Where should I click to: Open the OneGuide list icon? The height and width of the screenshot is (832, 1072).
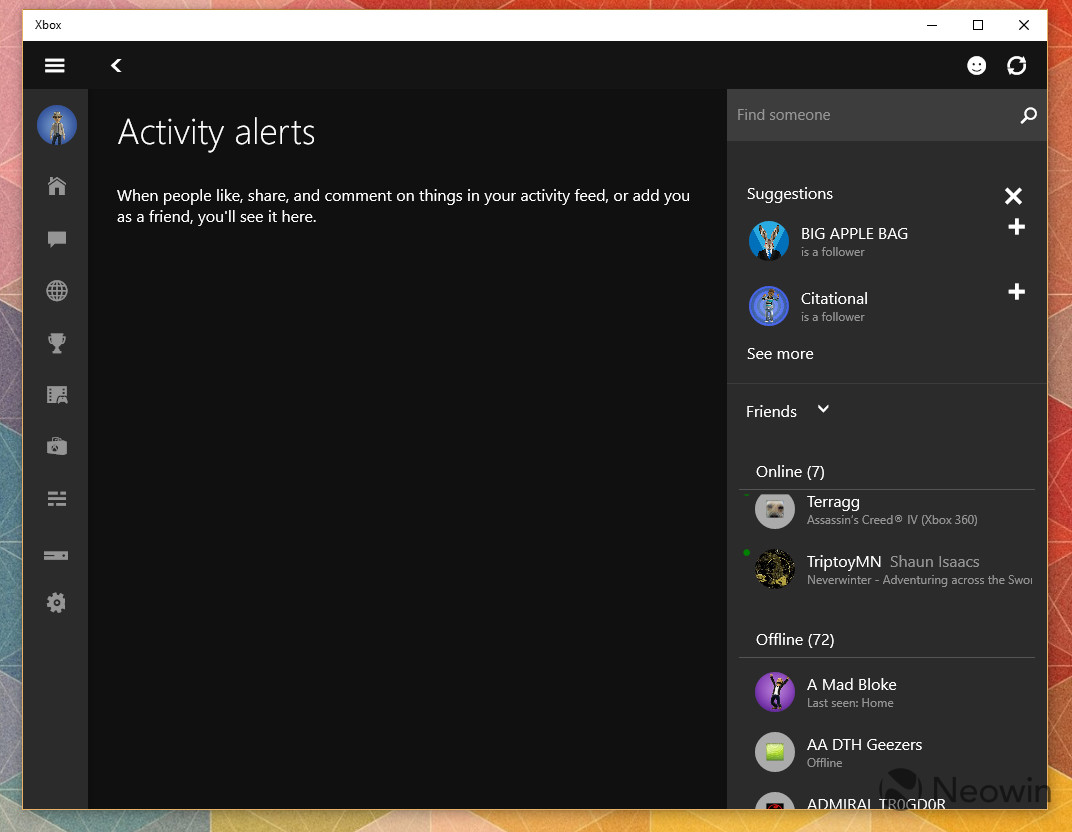pos(57,499)
